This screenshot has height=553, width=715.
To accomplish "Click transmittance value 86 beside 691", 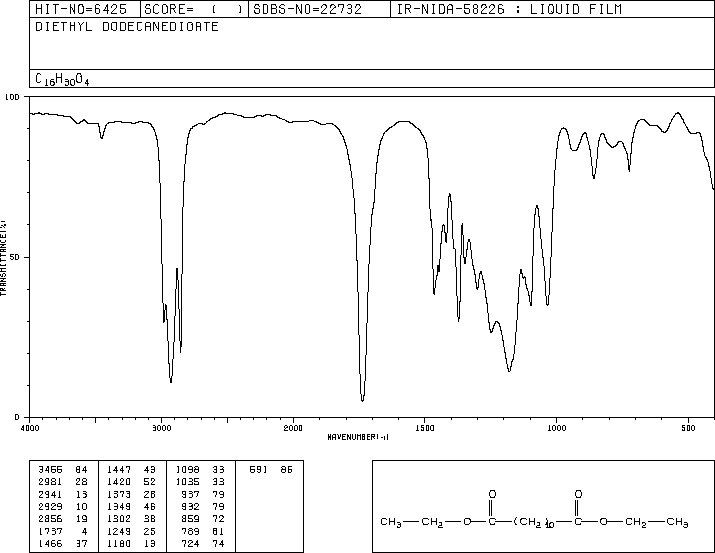I will (286, 470).
